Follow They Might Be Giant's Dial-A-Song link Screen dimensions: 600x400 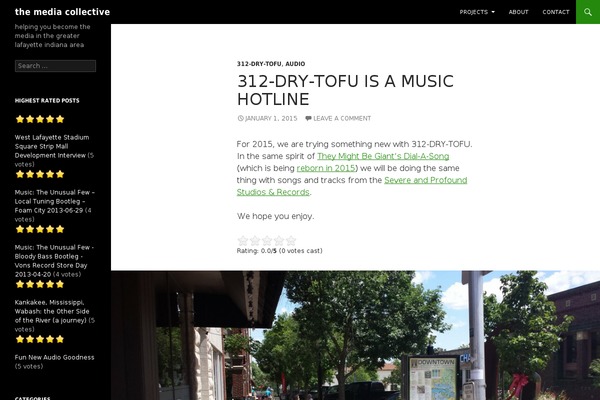(x=383, y=156)
